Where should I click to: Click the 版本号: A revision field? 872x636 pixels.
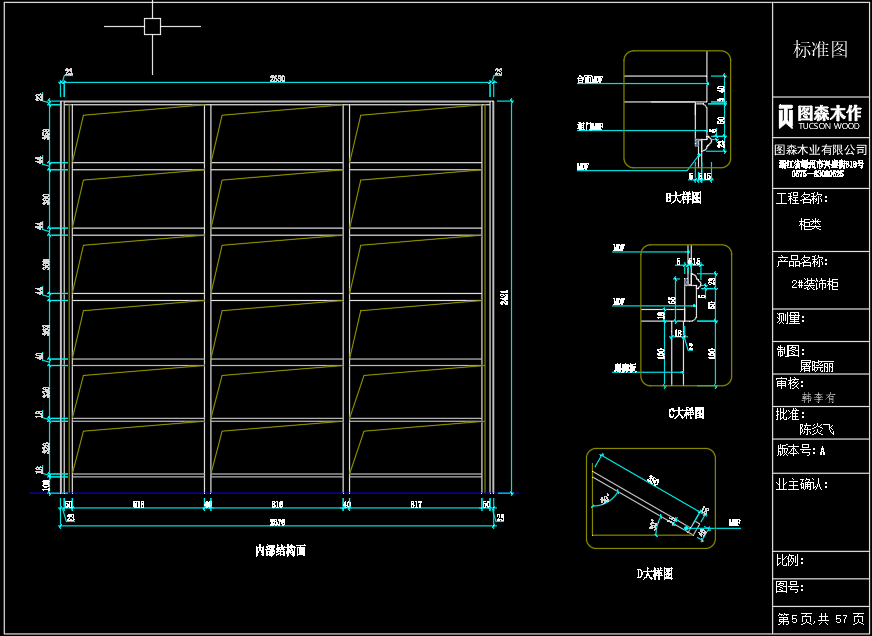point(801,451)
